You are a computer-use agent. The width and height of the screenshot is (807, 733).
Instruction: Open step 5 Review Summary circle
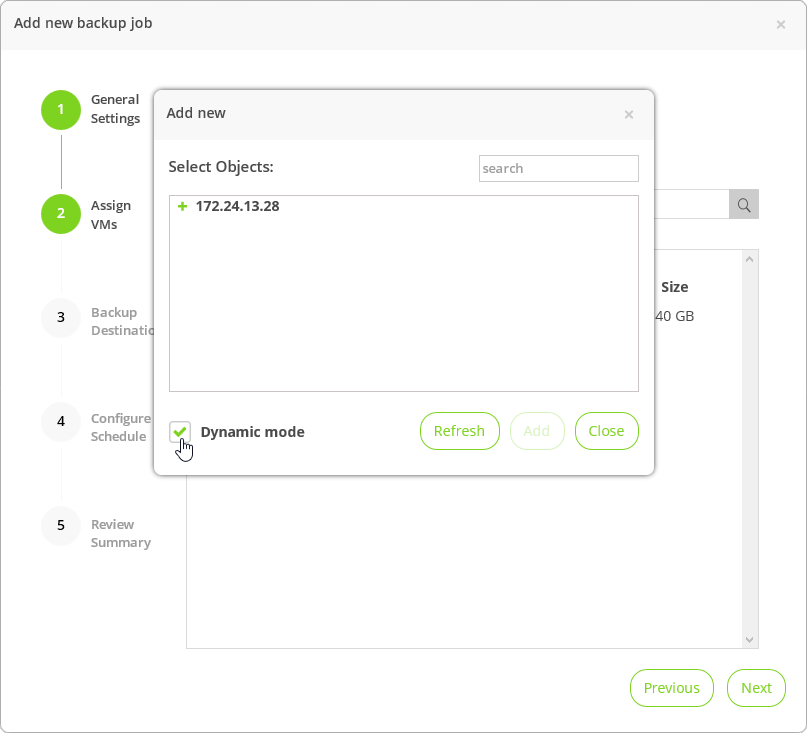click(61, 526)
